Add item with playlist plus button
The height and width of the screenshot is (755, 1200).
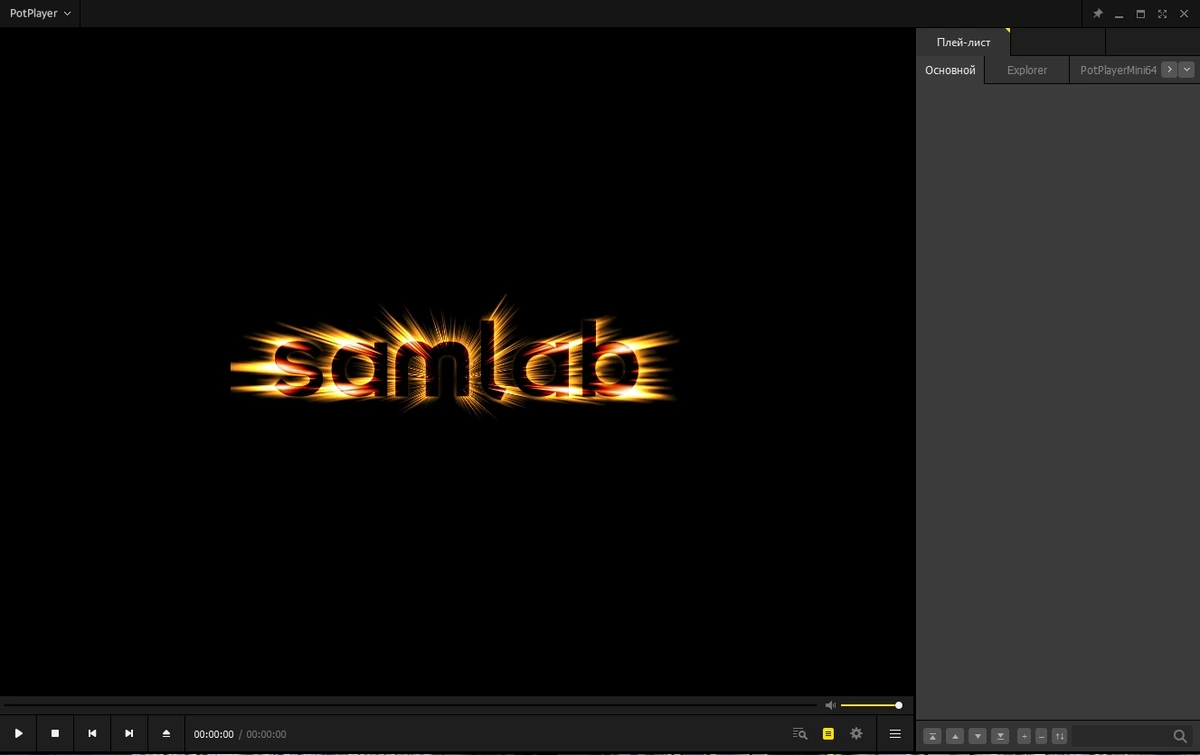coord(1023,736)
